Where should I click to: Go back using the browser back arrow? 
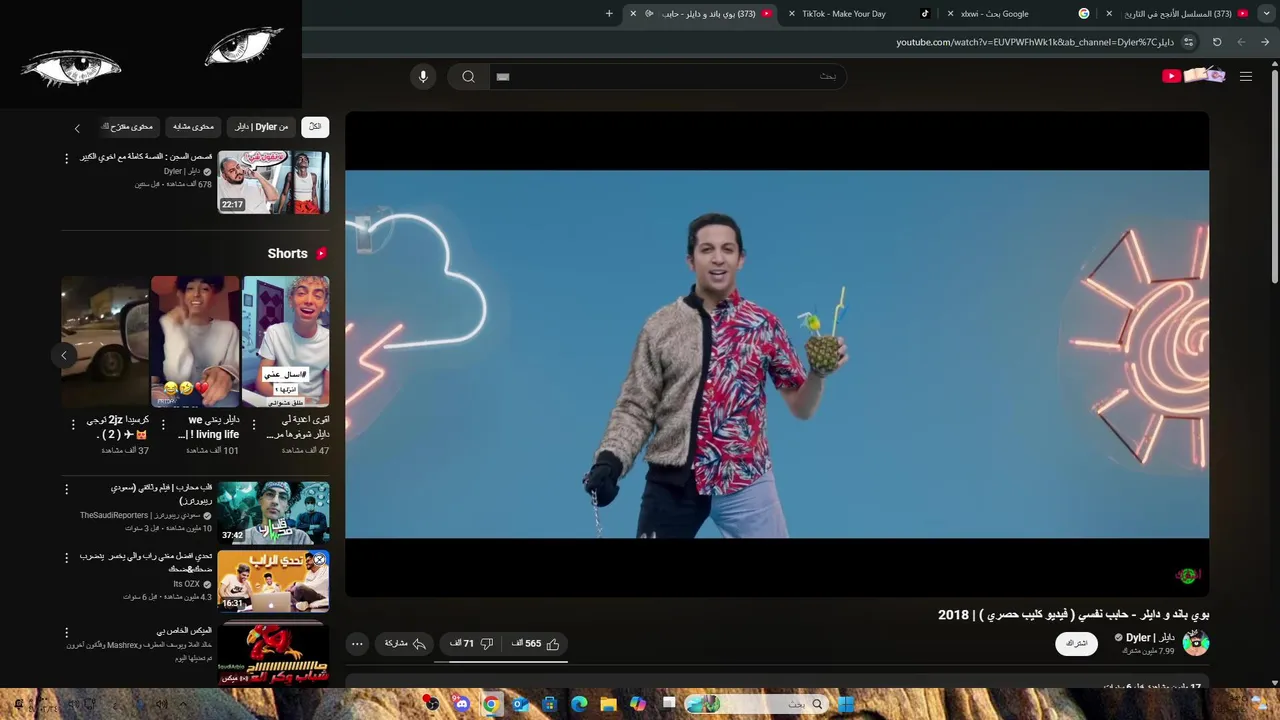[x=1265, y=42]
